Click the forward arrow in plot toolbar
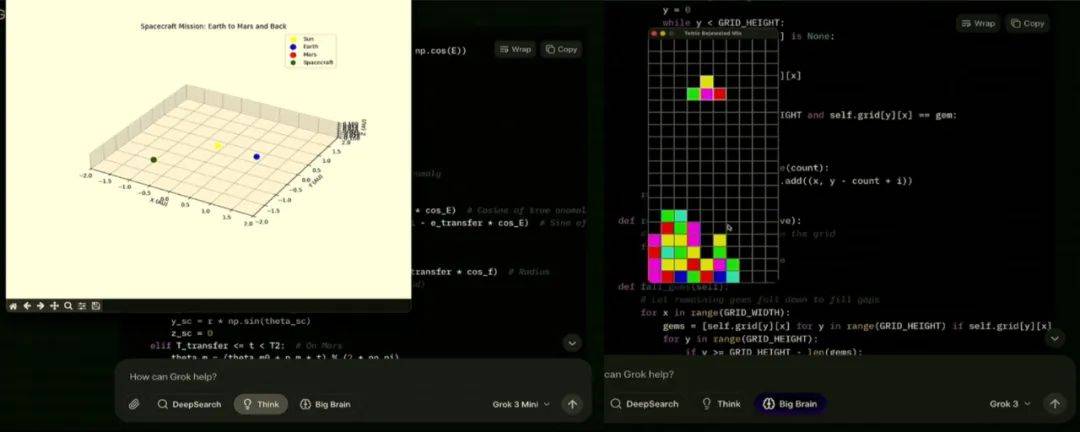Screen dimensions: 1080x432 [x=40, y=306]
